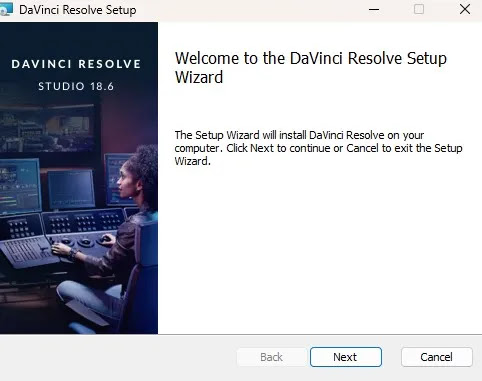This screenshot has width=482, height=381.
Task: Click the DaVinci Resolve Studio banner image
Action: (79, 178)
